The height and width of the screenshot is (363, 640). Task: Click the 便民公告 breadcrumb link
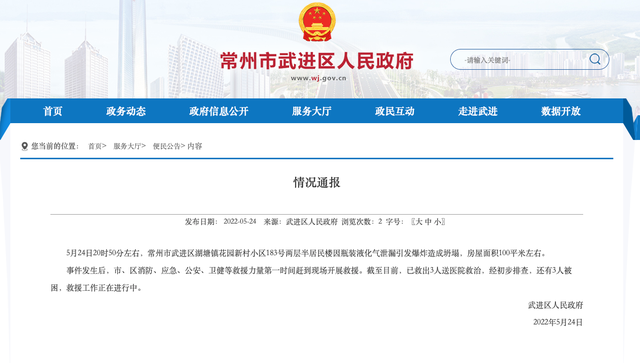tap(167, 146)
